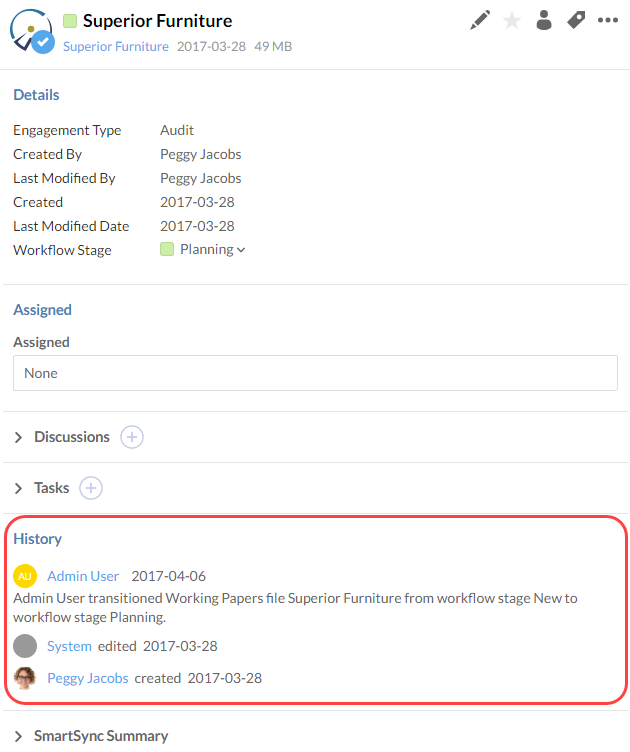The width and height of the screenshot is (630, 752).
Task: Click Peggy Jacobs profile photo
Action: tap(25, 678)
